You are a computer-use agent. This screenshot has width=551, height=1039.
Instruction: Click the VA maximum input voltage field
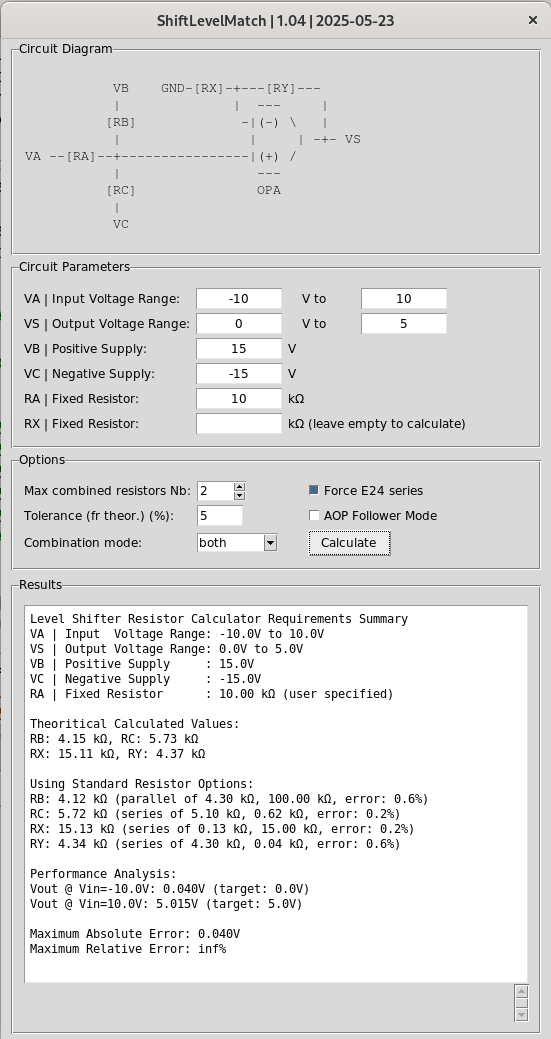tap(404, 299)
